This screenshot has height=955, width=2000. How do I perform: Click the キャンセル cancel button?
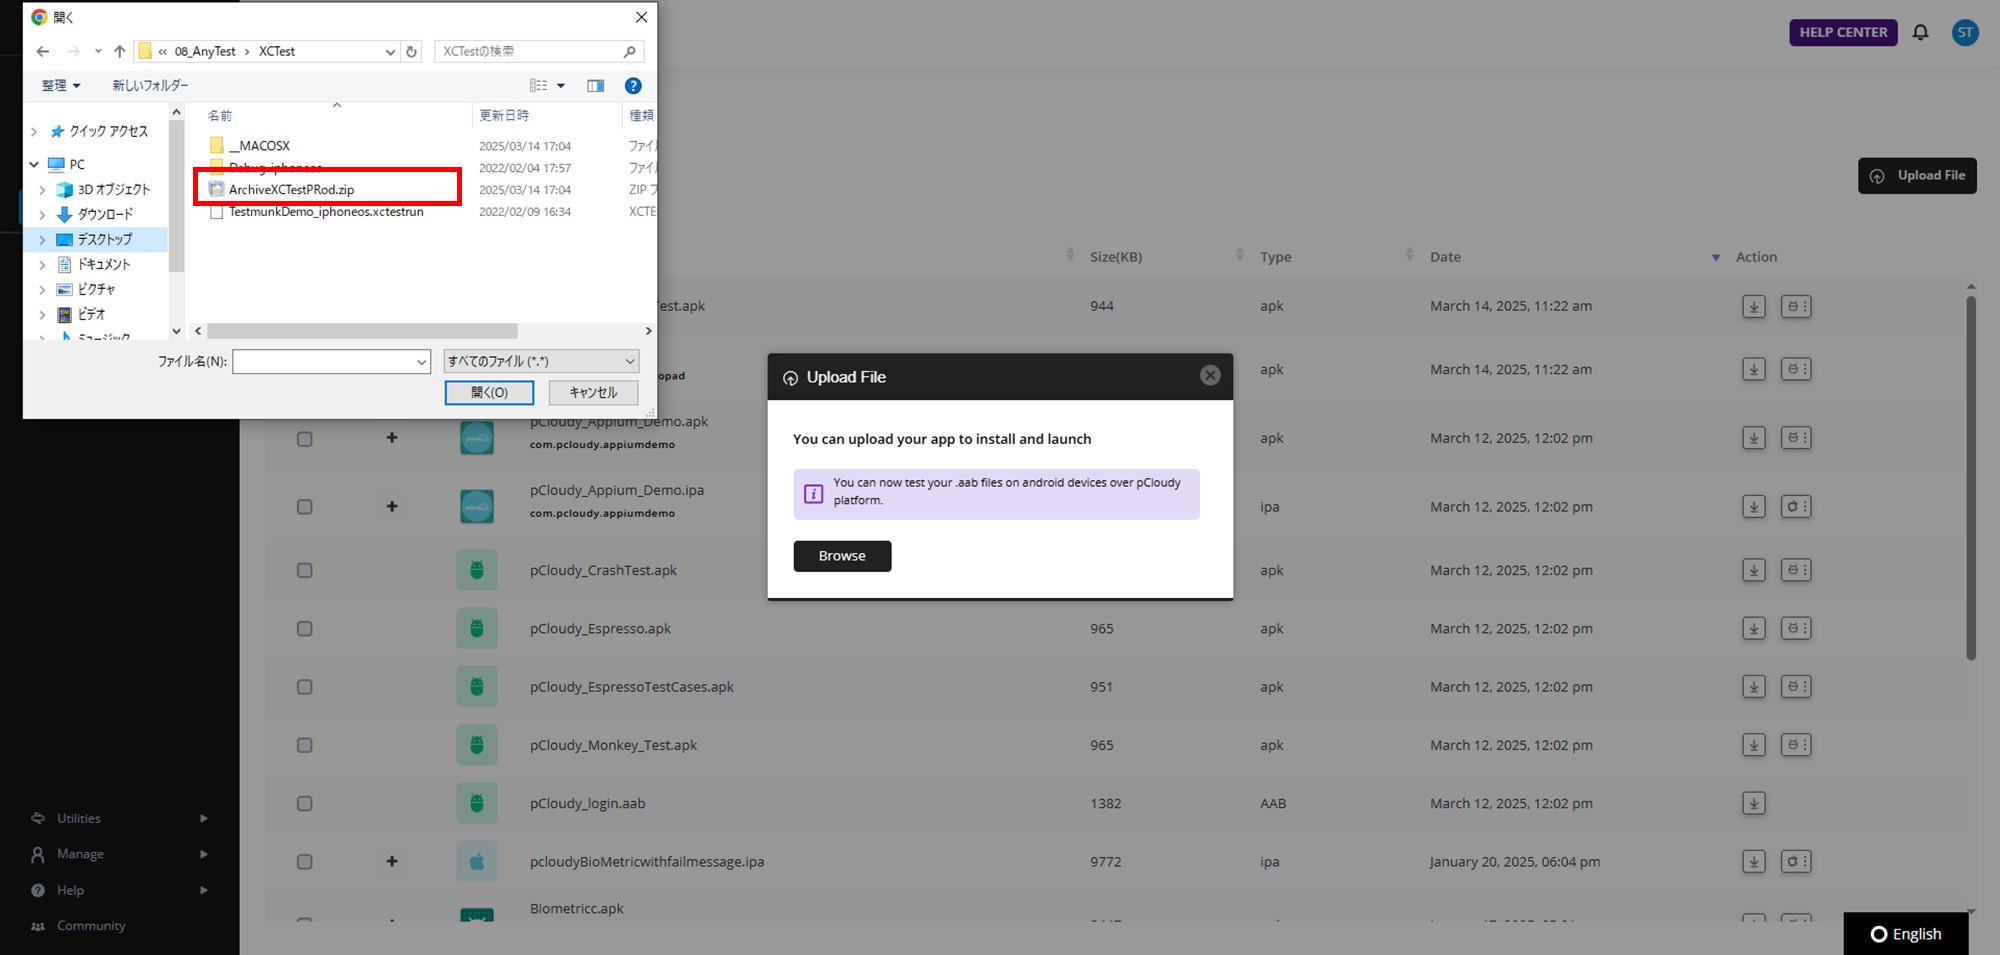click(593, 393)
